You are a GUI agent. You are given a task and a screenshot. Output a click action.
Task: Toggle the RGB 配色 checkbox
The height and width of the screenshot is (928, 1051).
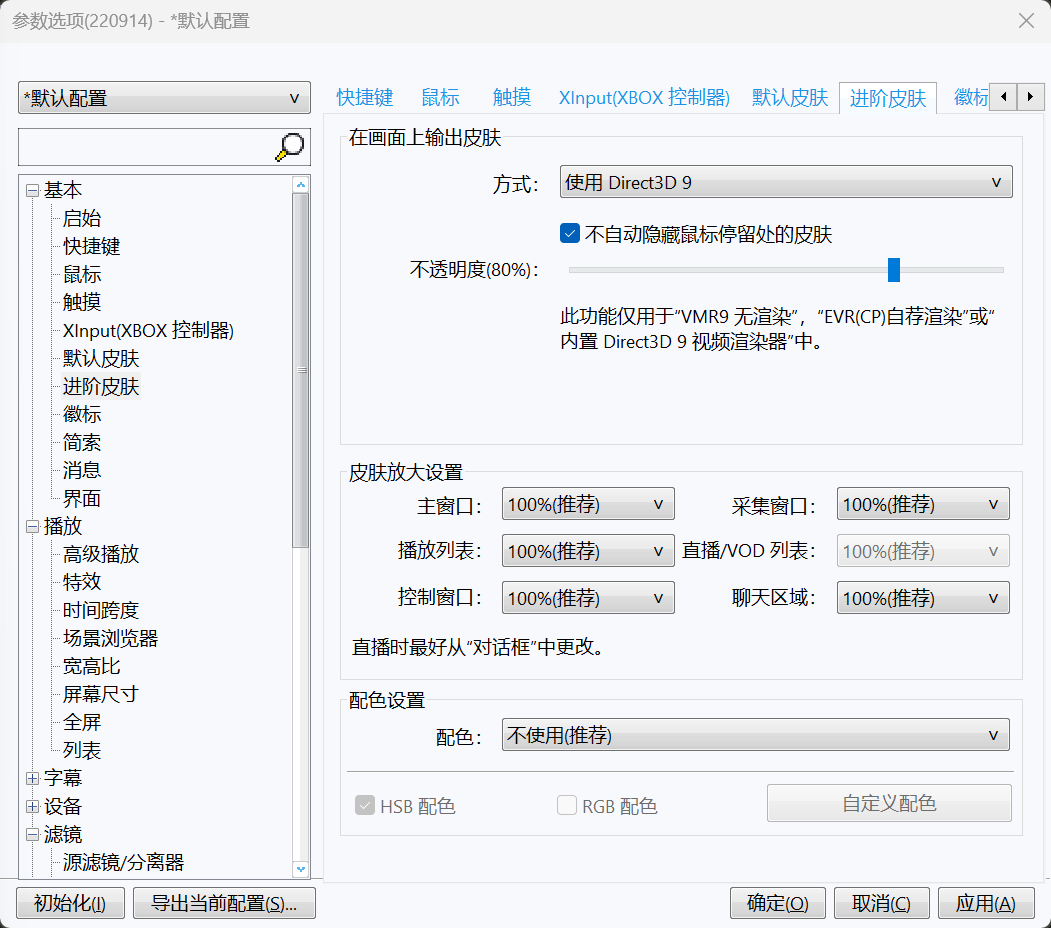coord(567,805)
